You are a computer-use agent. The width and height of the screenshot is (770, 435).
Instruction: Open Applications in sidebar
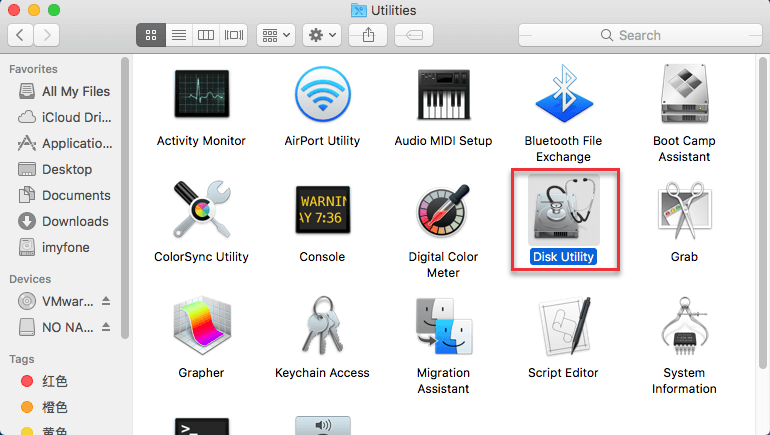(x=64, y=143)
